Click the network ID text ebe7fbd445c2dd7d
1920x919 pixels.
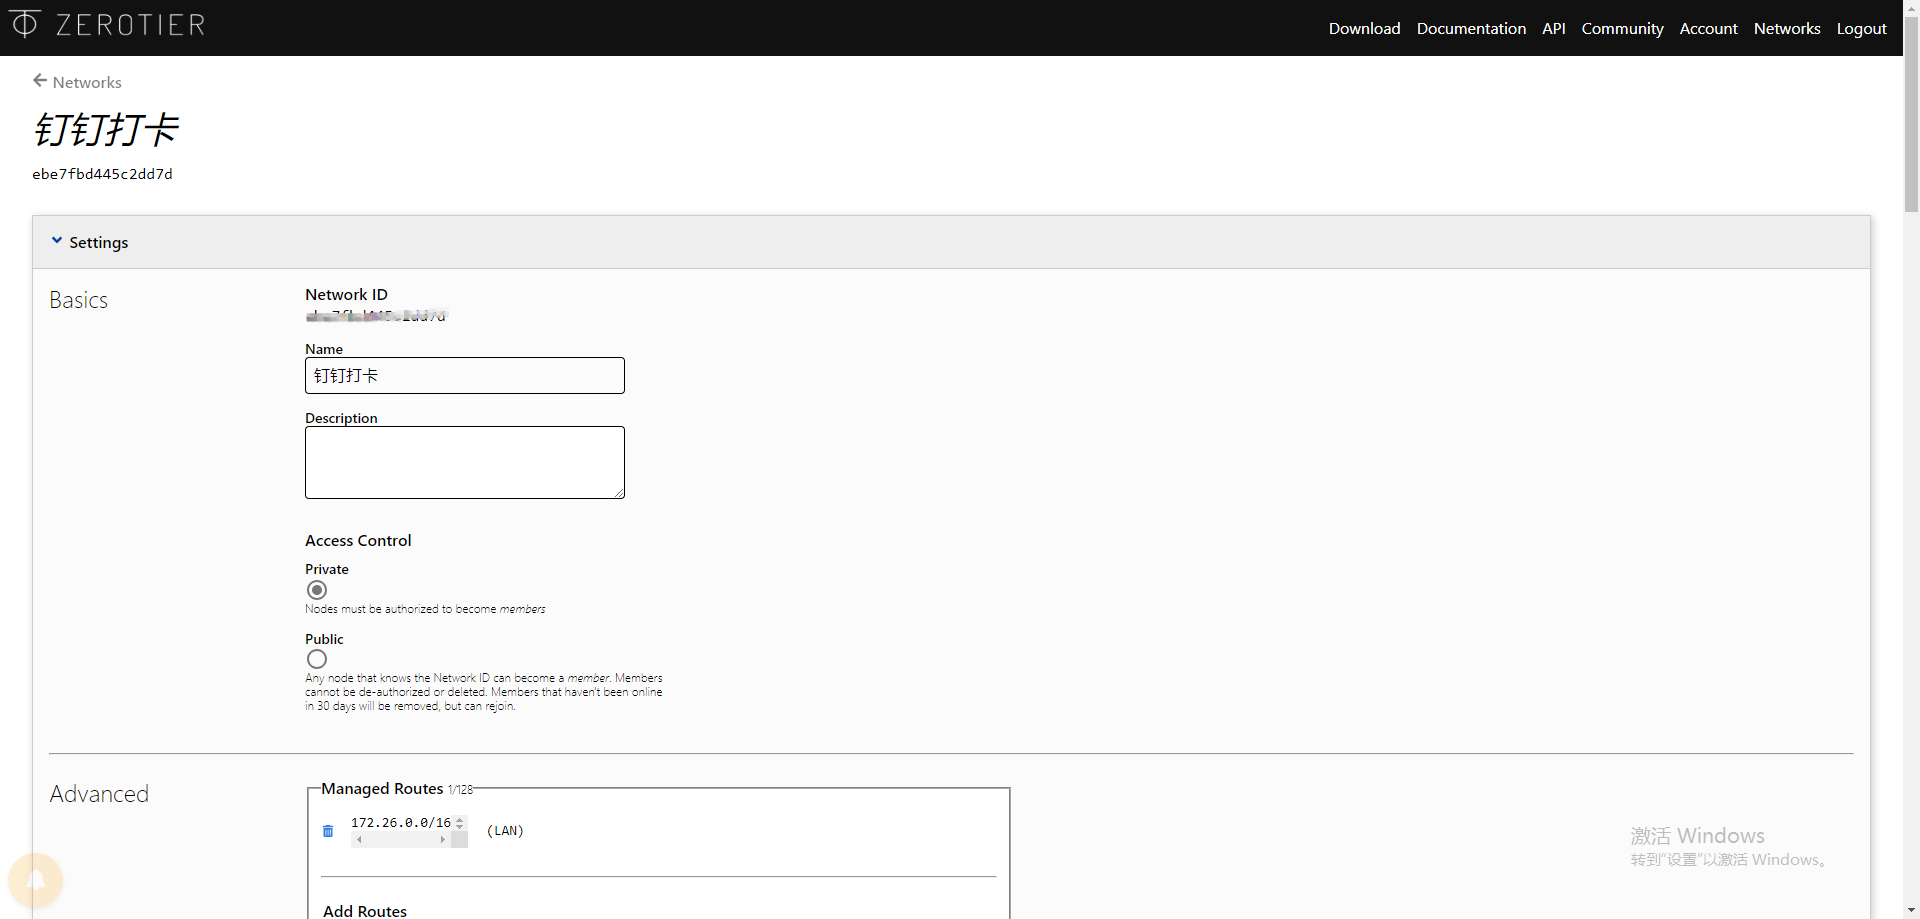pos(102,174)
